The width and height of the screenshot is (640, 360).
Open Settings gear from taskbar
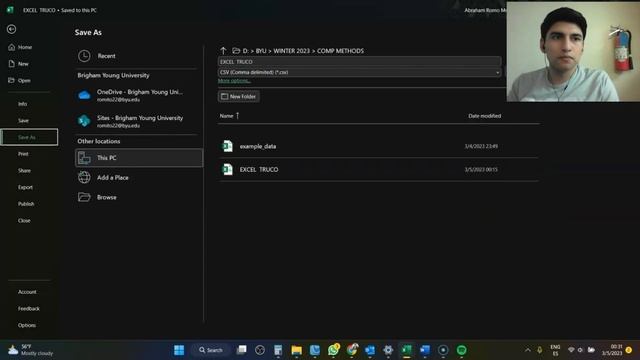point(388,350)
